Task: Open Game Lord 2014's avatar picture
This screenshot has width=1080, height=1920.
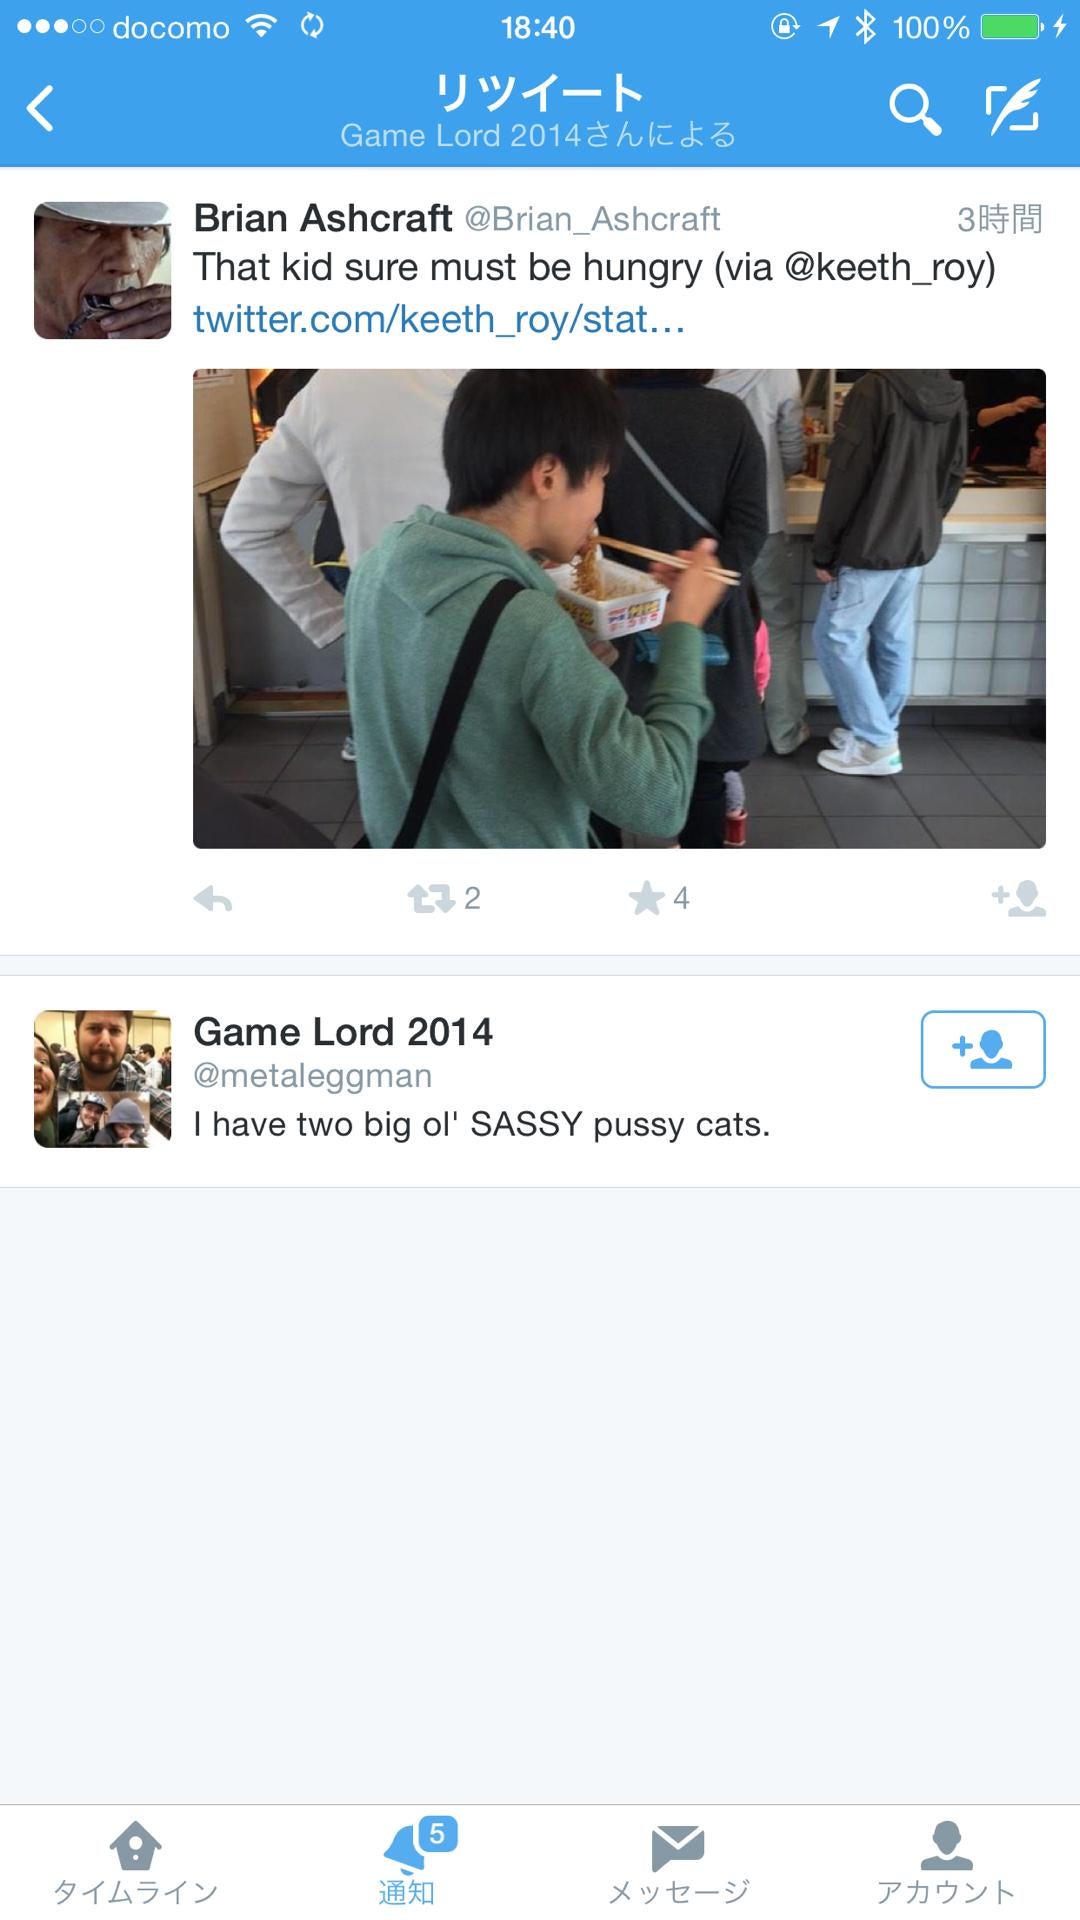Action: pyautogui.click(x=102, y=1078)
